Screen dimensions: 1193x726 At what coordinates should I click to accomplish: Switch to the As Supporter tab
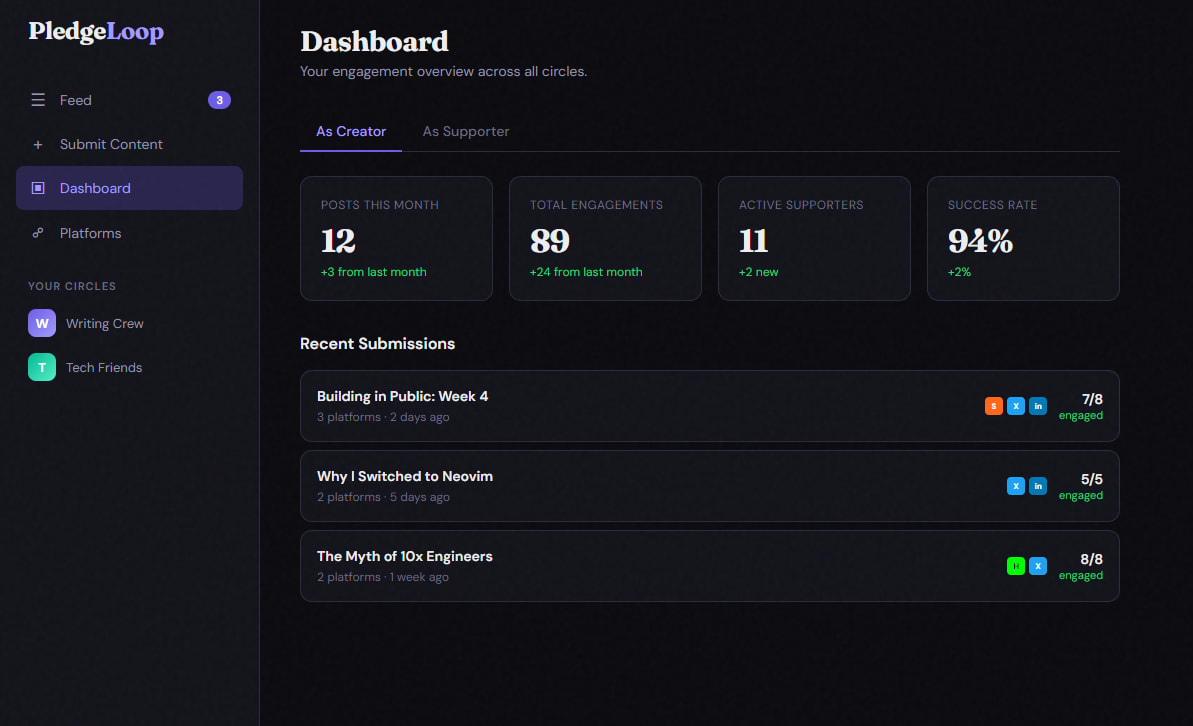[x=466, y=131]
